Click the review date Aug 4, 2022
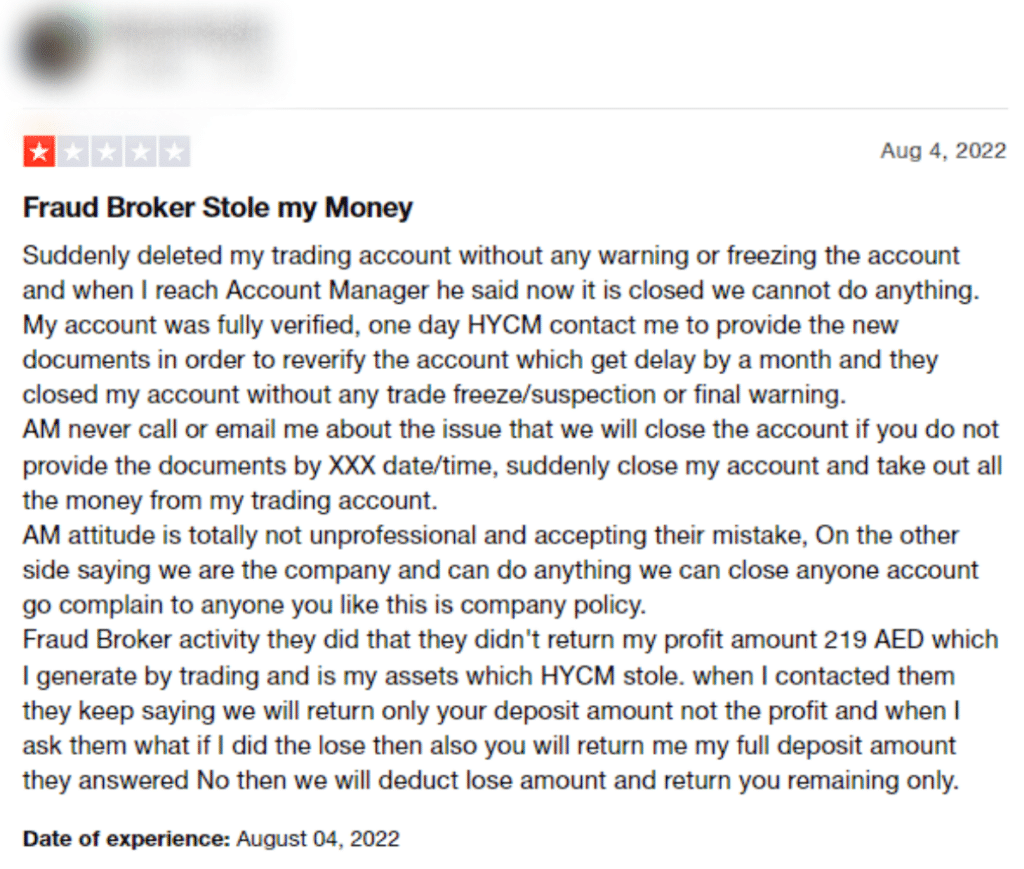The height and width of the screenshot is (869, 1024). [x=942, y=151]
